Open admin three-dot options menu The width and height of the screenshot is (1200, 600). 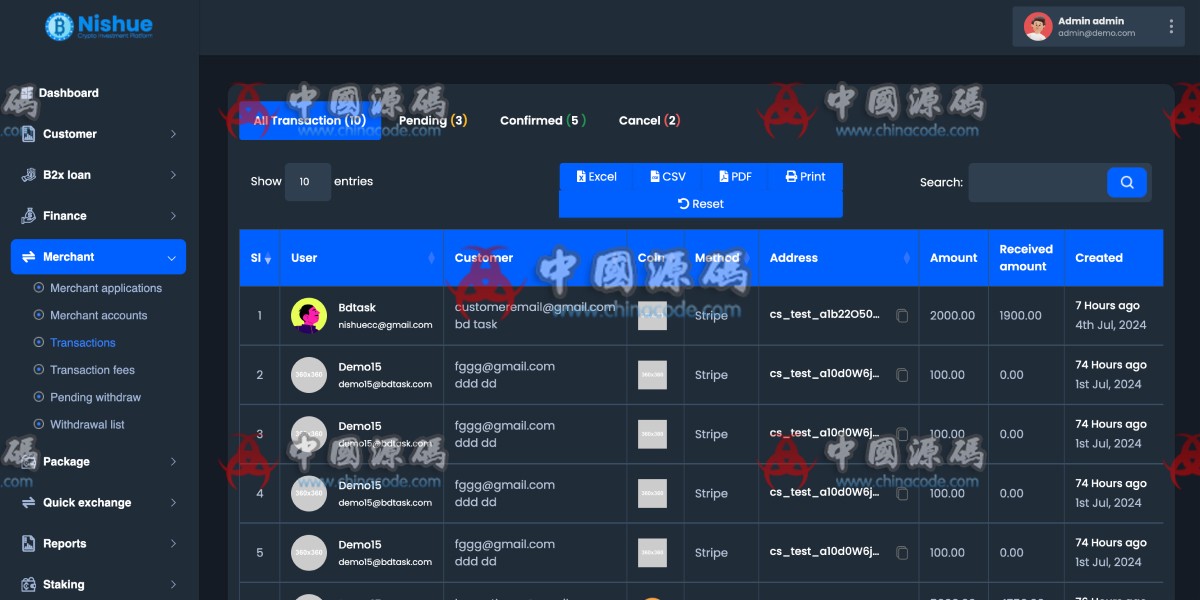click(x=1171, y=27)
